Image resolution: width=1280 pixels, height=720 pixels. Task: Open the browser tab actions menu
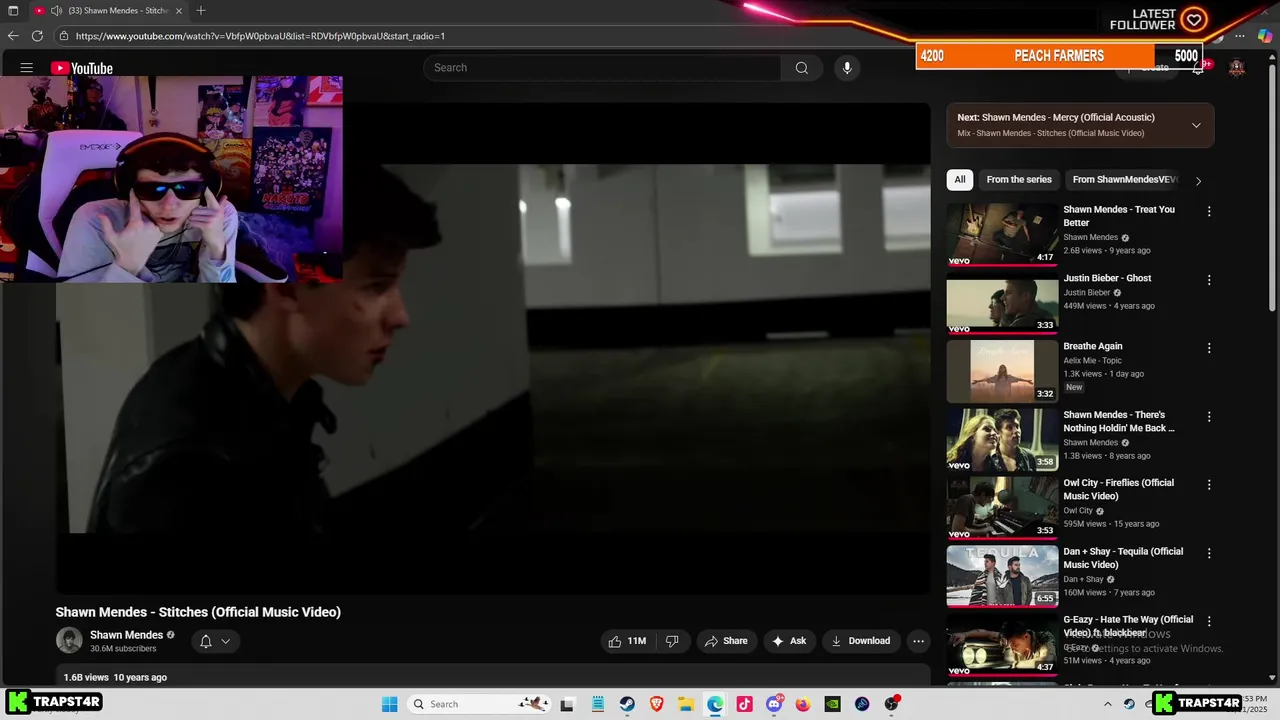[x=13, y=11]
